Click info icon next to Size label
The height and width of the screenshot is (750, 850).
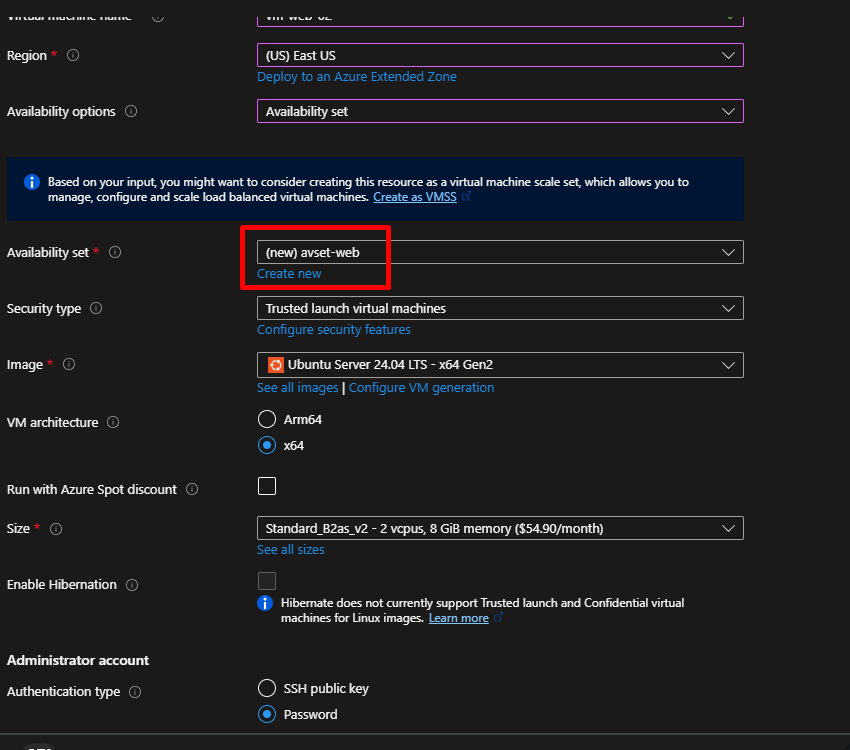(x=56, y=529)
